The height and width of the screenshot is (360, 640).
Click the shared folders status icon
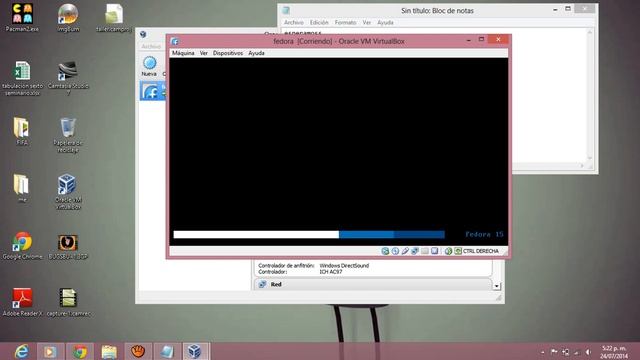(x=424, y=251)
